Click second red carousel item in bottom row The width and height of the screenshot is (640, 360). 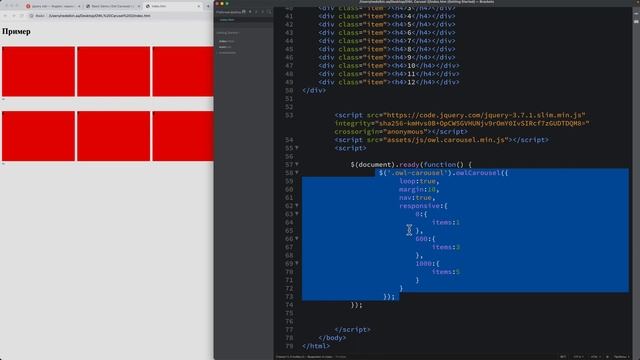pyautogui.click(x=113, y=136)
